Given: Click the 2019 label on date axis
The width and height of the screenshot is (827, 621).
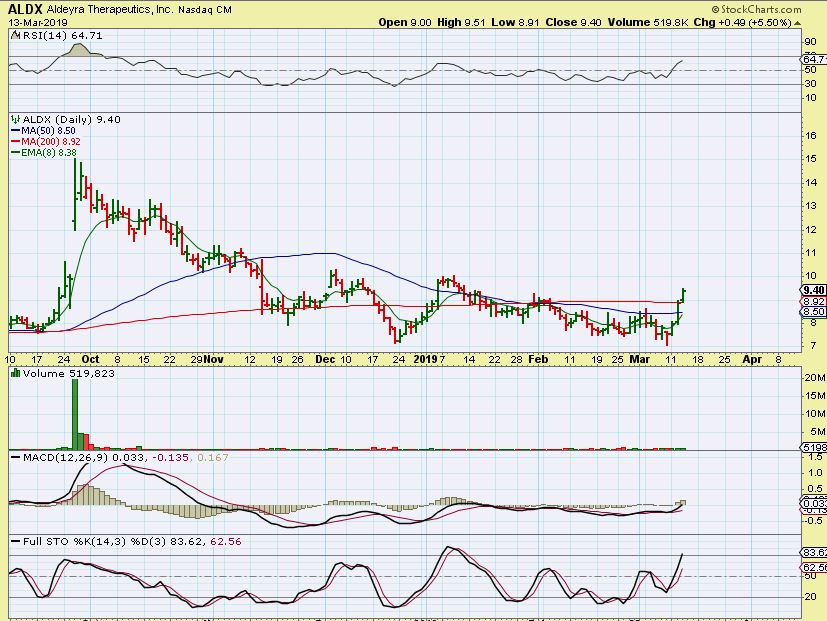Looking at the screenshot, I should coord(427,357).
